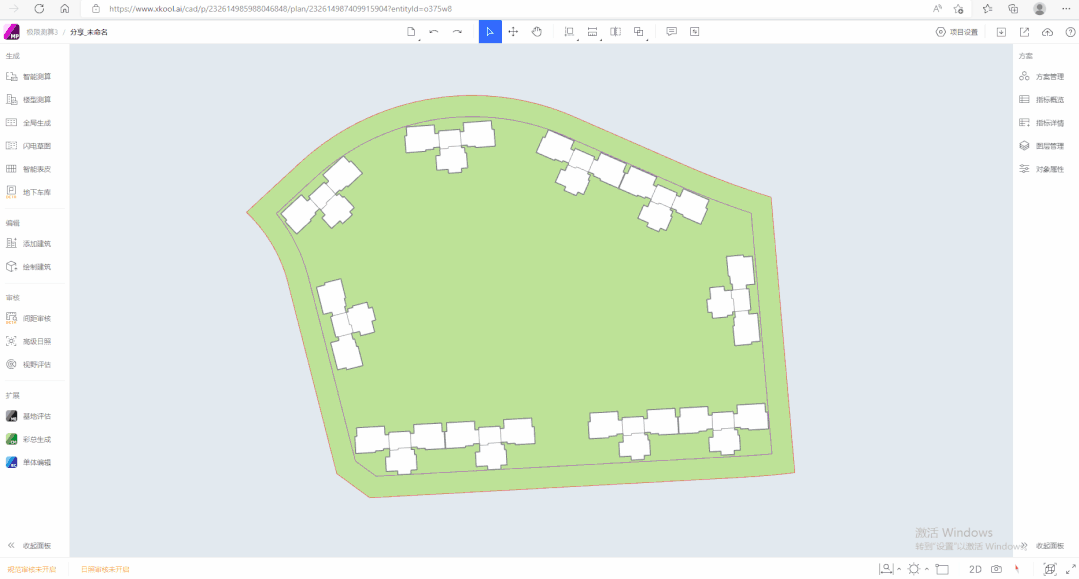Open the comment annotation tool
Screen dimensions: 1079x579
click(671, 32)
